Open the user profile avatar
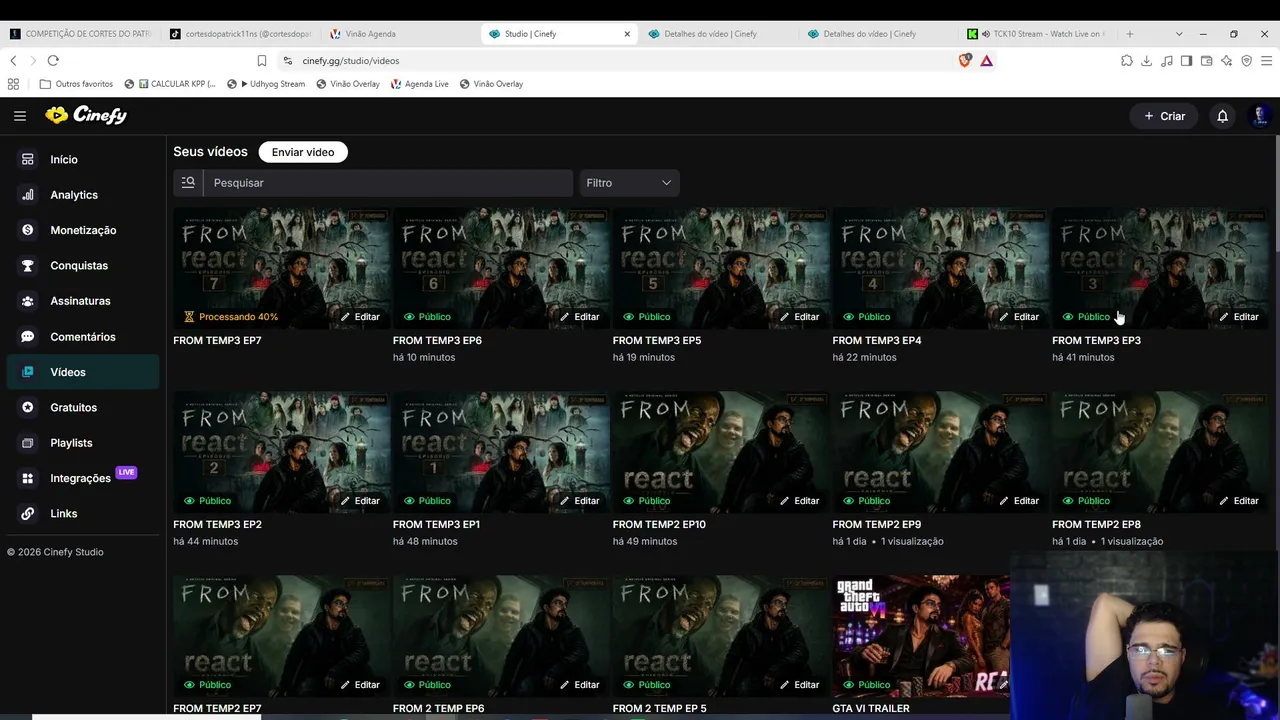Image resolution: width=1280 pixels, height=720 pixels. 1260,116
